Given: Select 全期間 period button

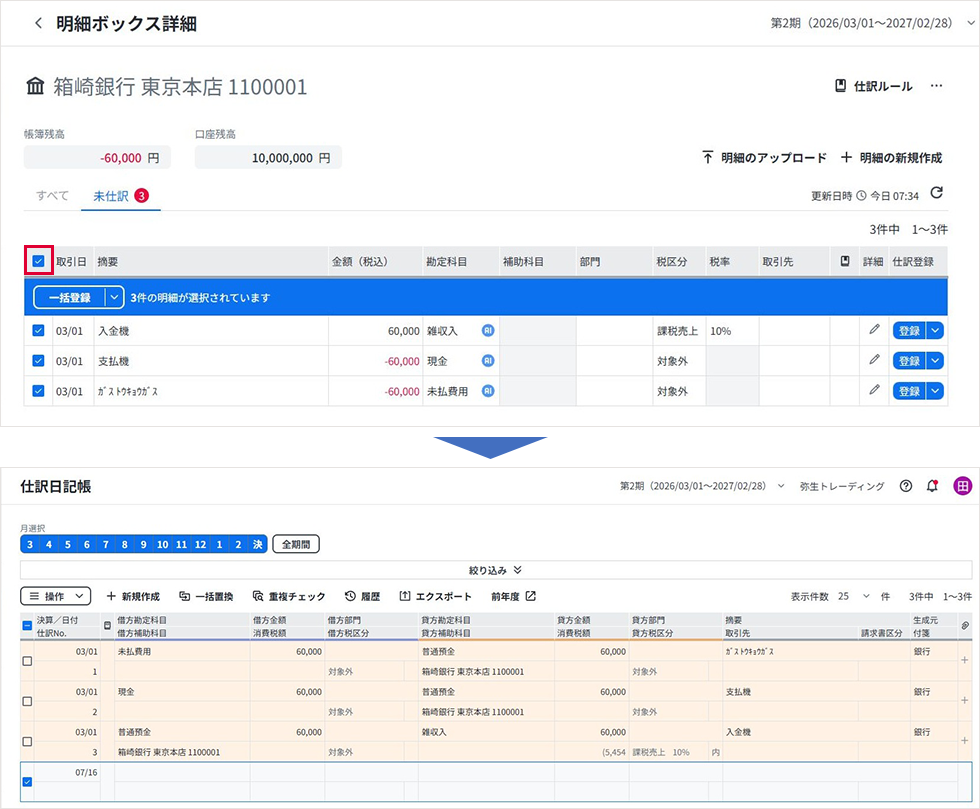Looking at the screenshot, I should pyautogui.click(x=296, y=544).
